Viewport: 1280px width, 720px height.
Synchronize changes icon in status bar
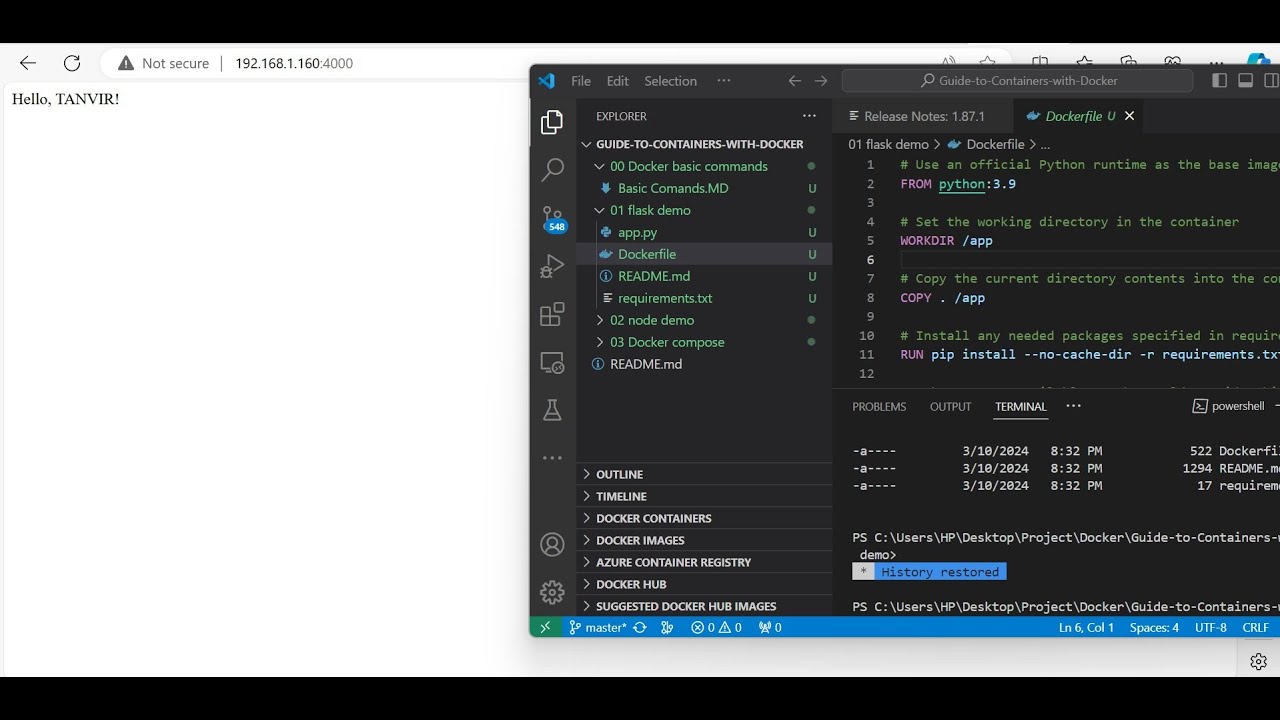click(640, 628)
